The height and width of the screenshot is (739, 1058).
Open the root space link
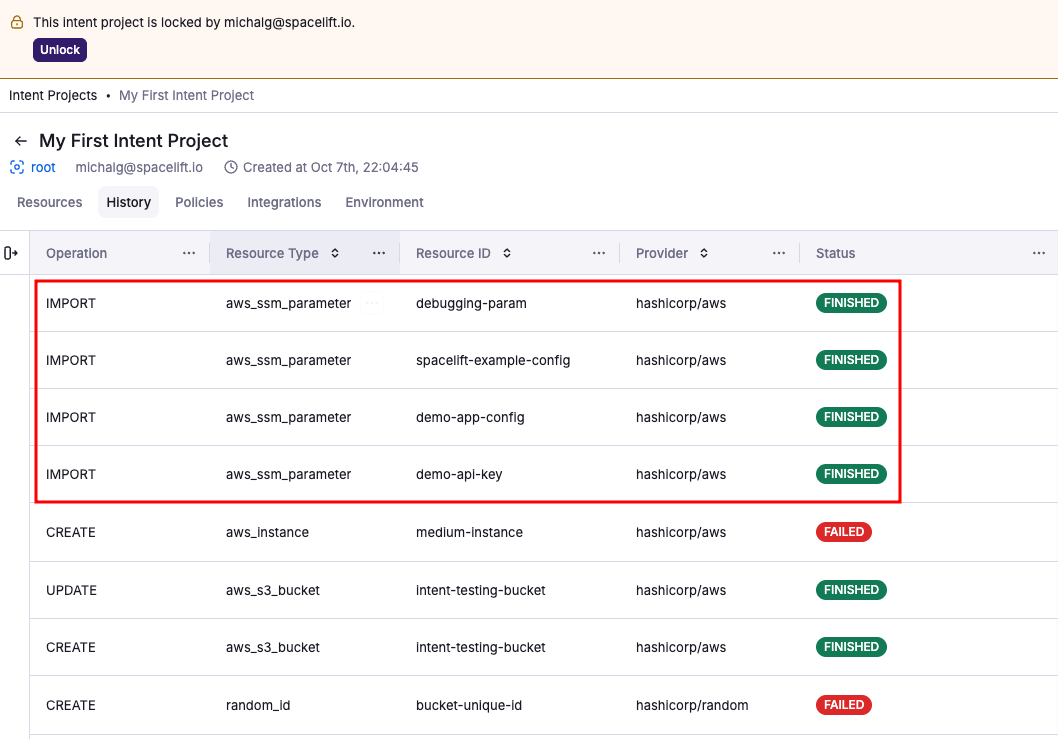click(x=43, y=167)
